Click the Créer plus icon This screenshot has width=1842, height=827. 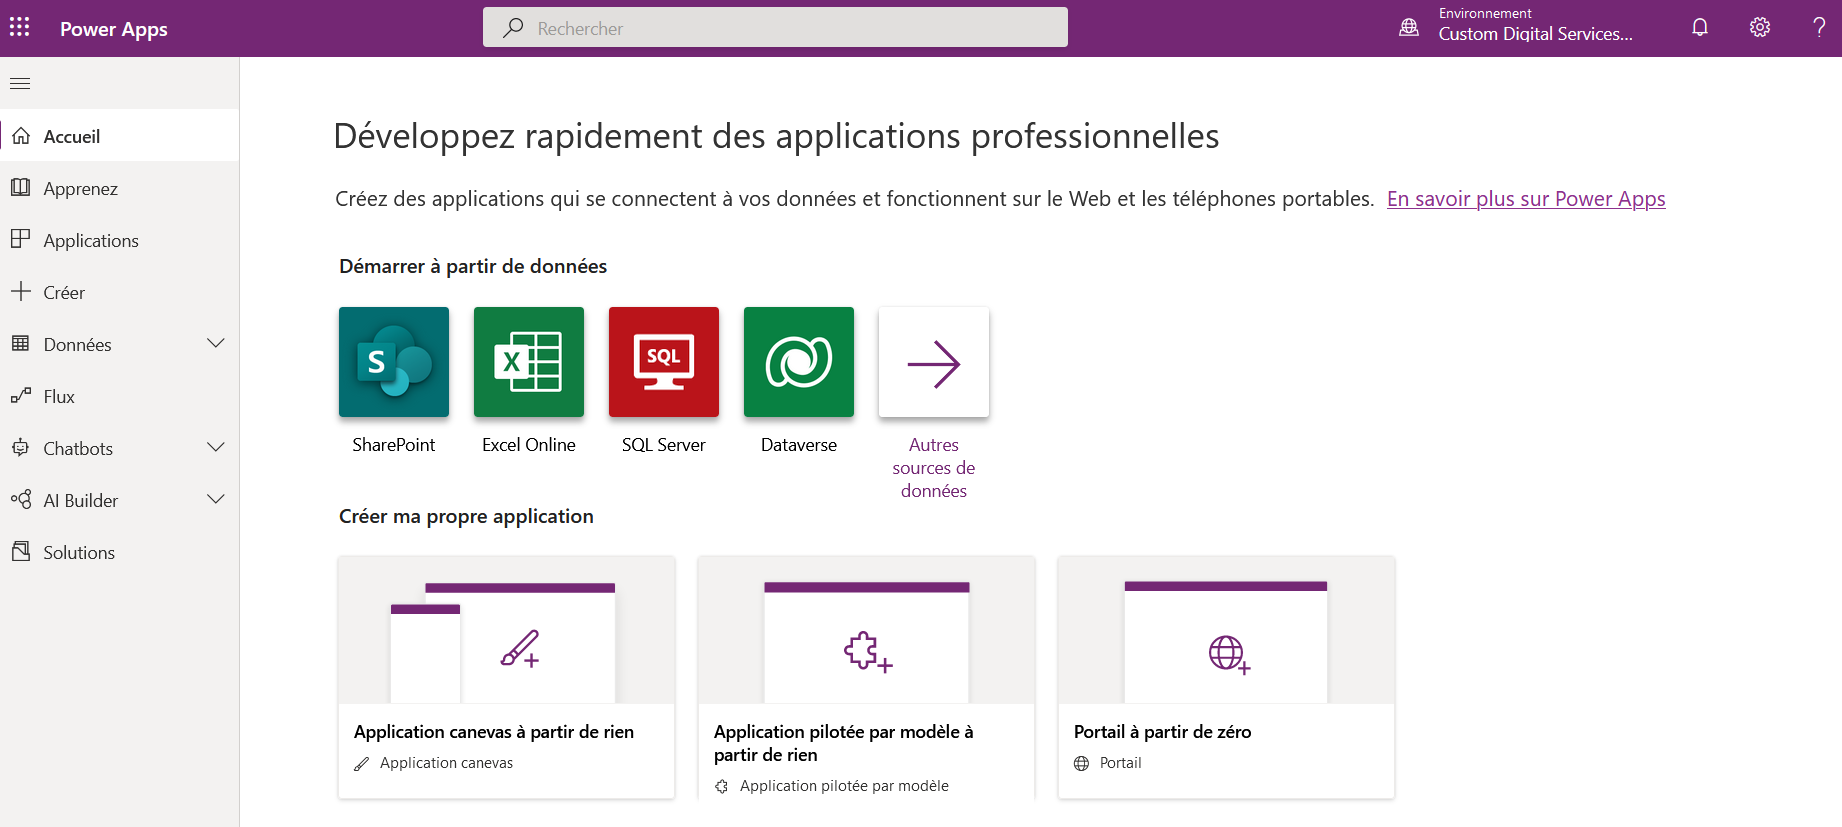point(21,291)
